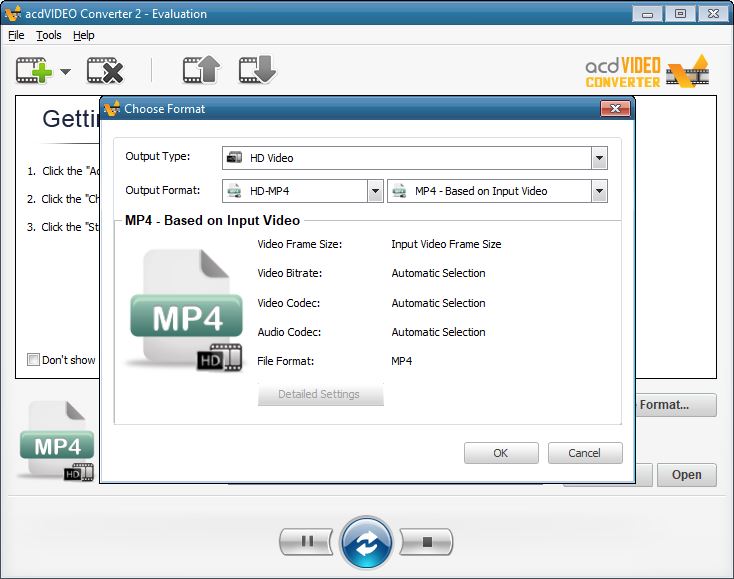The height and width of the screenshot is (579, 734).
Task: Expand the HD-MP4 output format dropdown
Action: pyautogui.click(x=375, y=191)
